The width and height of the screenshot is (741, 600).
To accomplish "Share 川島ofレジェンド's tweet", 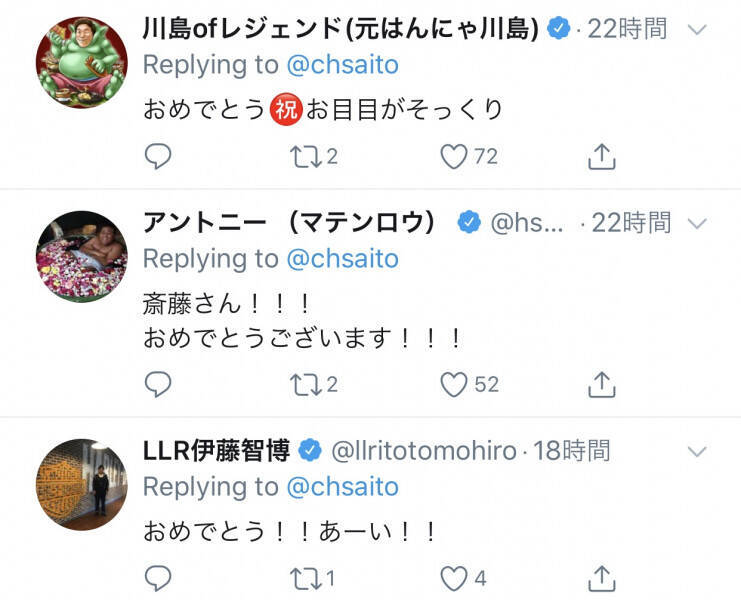I will pyautogui.click(x=600, y=156).
